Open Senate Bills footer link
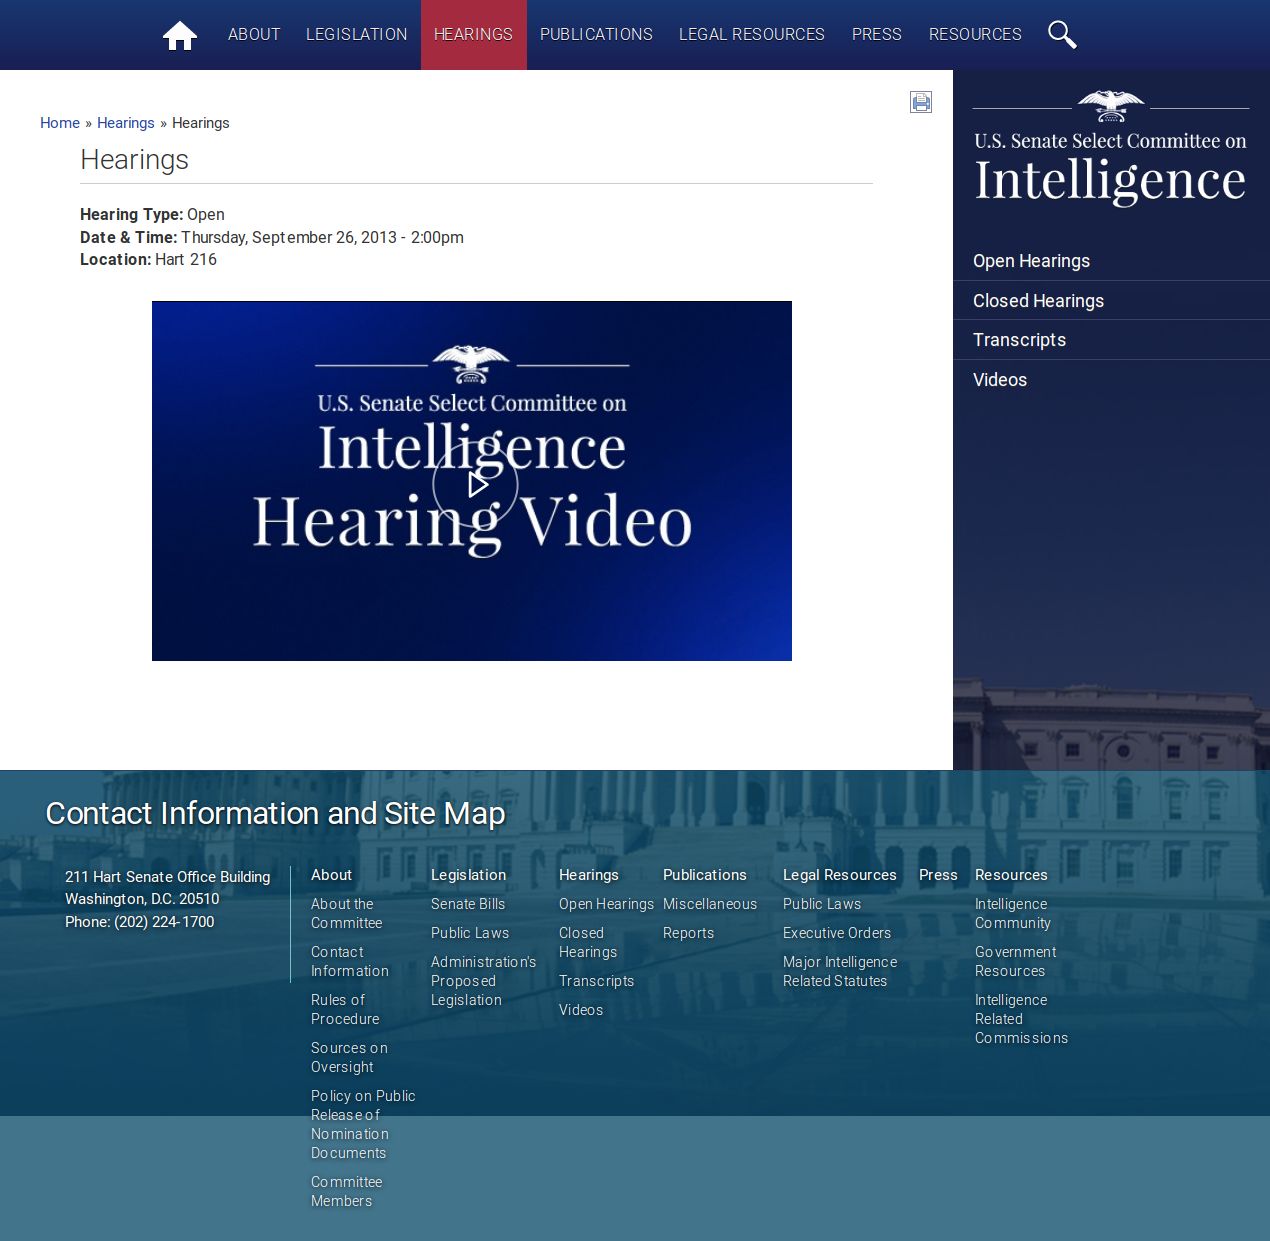The image size is (1270, 1241). coord(468,904)
